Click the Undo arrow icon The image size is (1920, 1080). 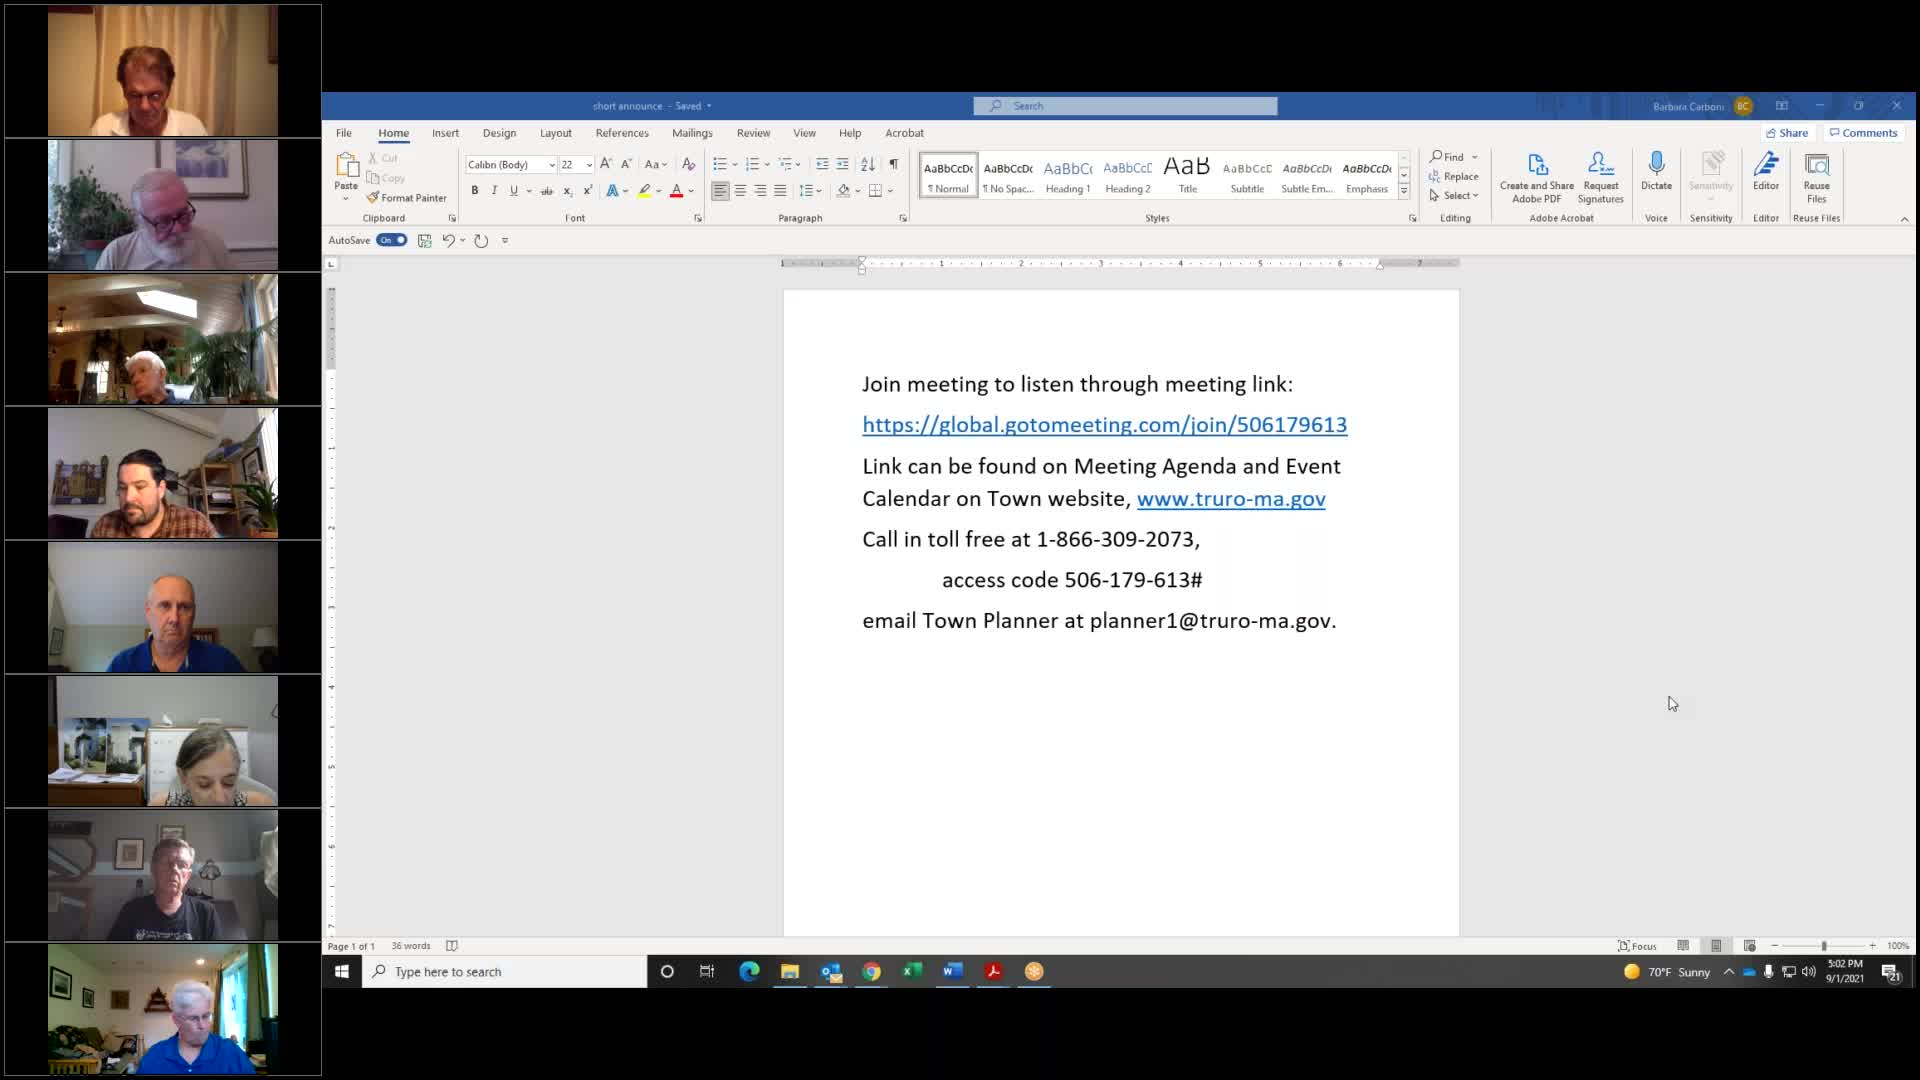pos(449,240)
